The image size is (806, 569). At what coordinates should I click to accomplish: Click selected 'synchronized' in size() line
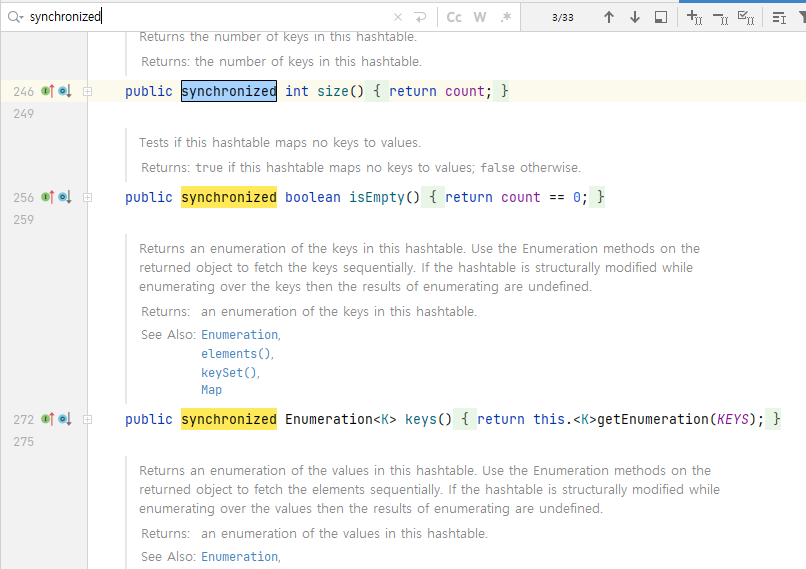(229, 91)
